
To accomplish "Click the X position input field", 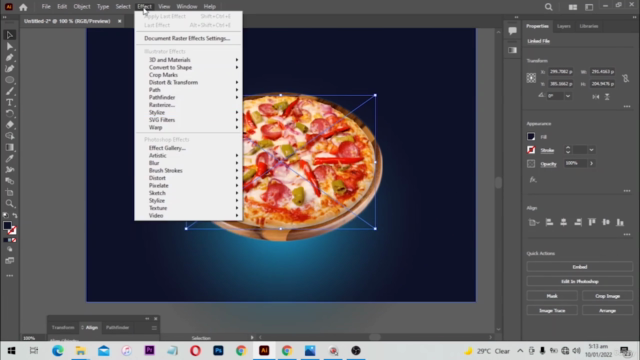I will [561, 72].
